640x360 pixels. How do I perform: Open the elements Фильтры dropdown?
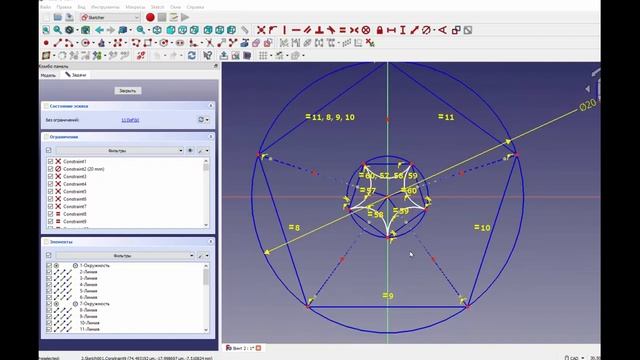(125, 256)
